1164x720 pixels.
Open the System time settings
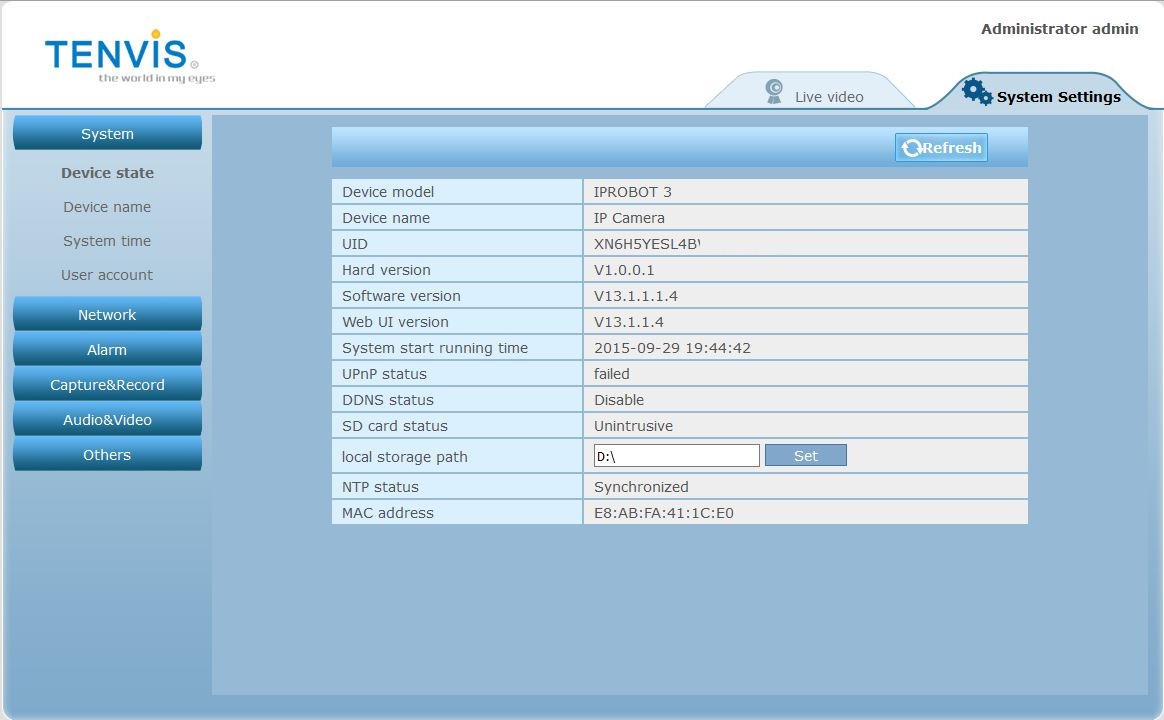tap(107, 241)
